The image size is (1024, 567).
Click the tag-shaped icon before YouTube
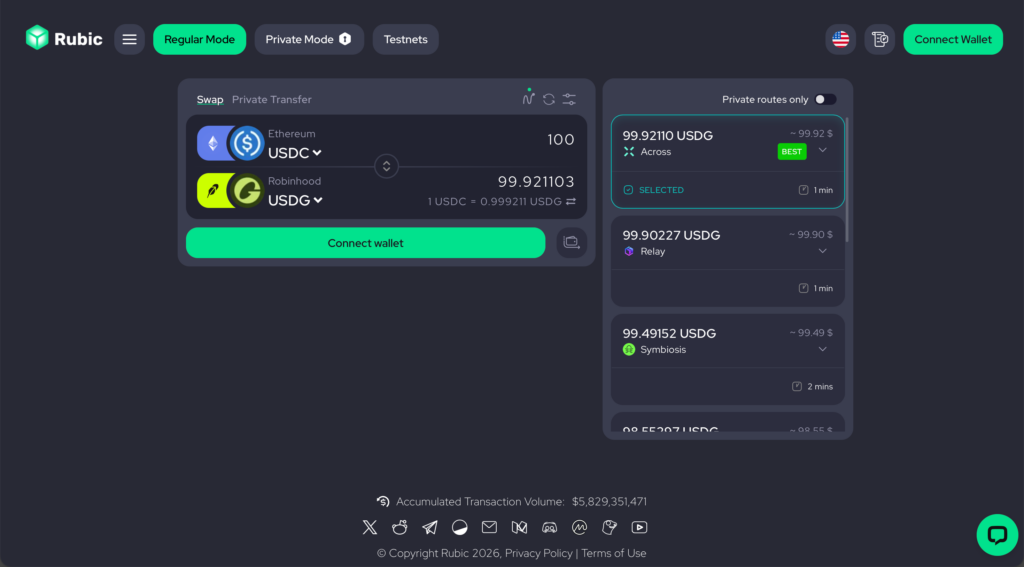609,527
